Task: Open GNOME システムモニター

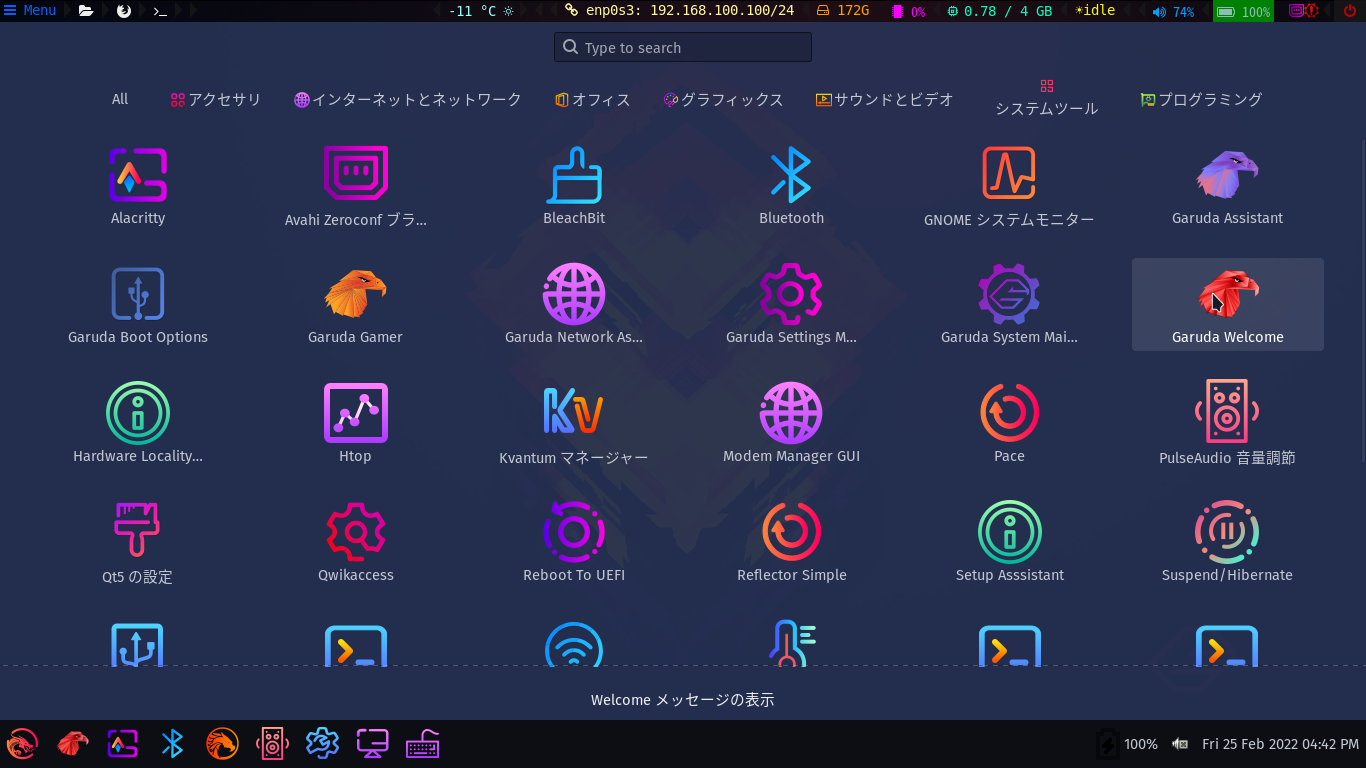Action: pos(1009,186)
